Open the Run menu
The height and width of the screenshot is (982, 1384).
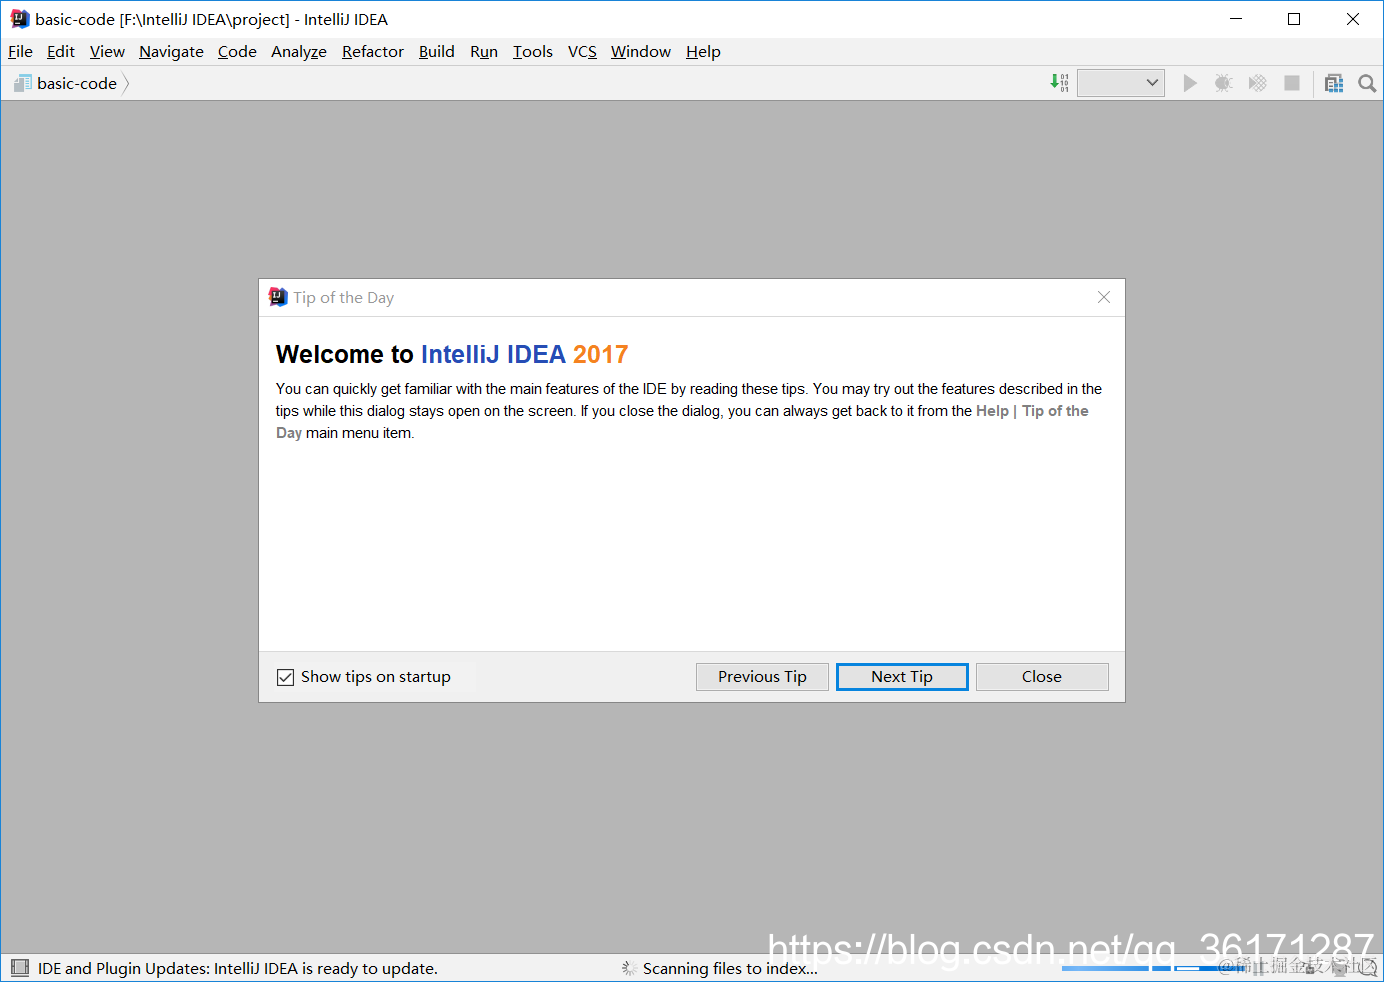click(484, 52)
